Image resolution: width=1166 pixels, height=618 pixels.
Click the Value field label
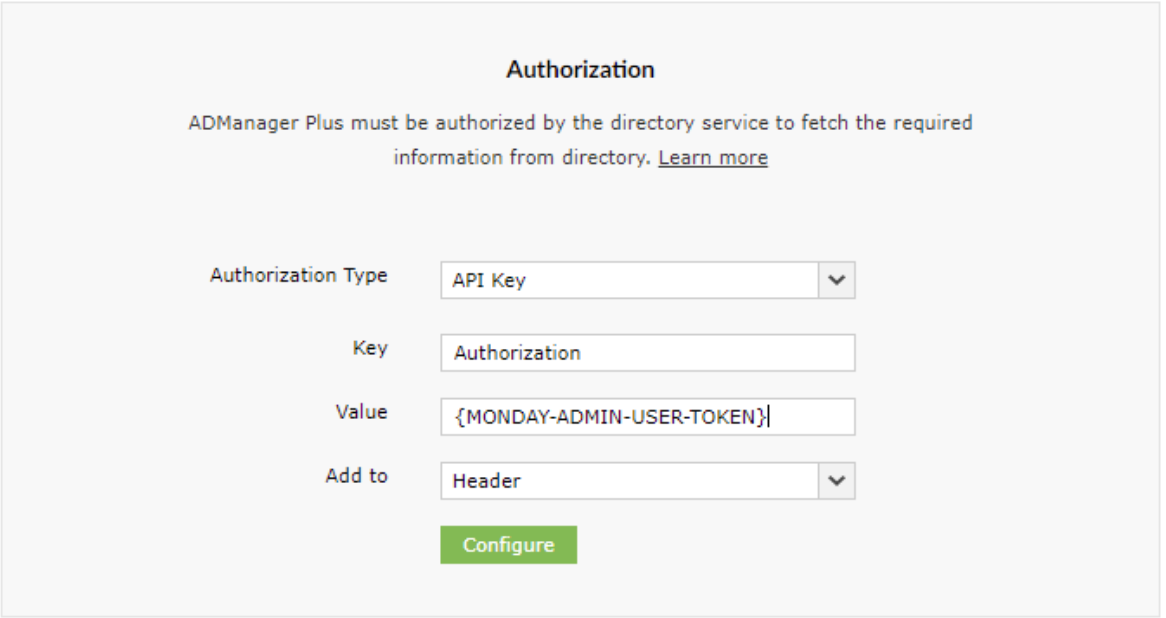pyautogui.click(x=361, y=411)
